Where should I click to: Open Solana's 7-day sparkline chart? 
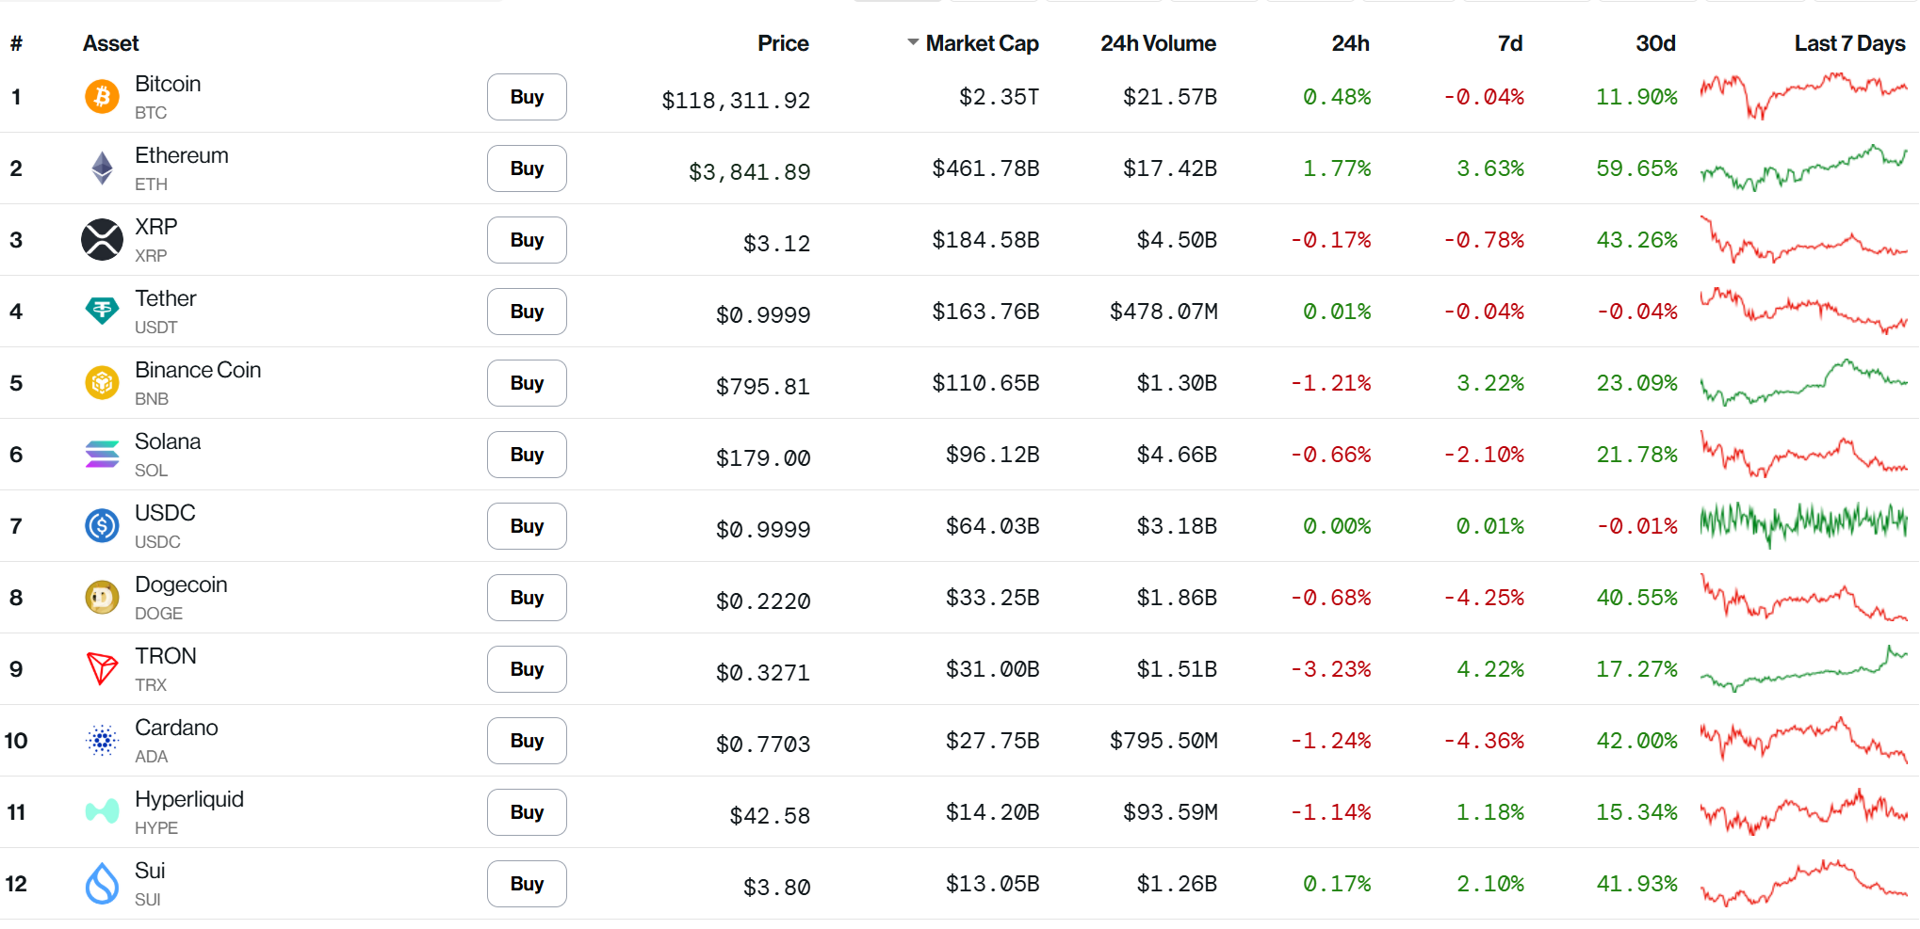click(x=1804, y=454)
